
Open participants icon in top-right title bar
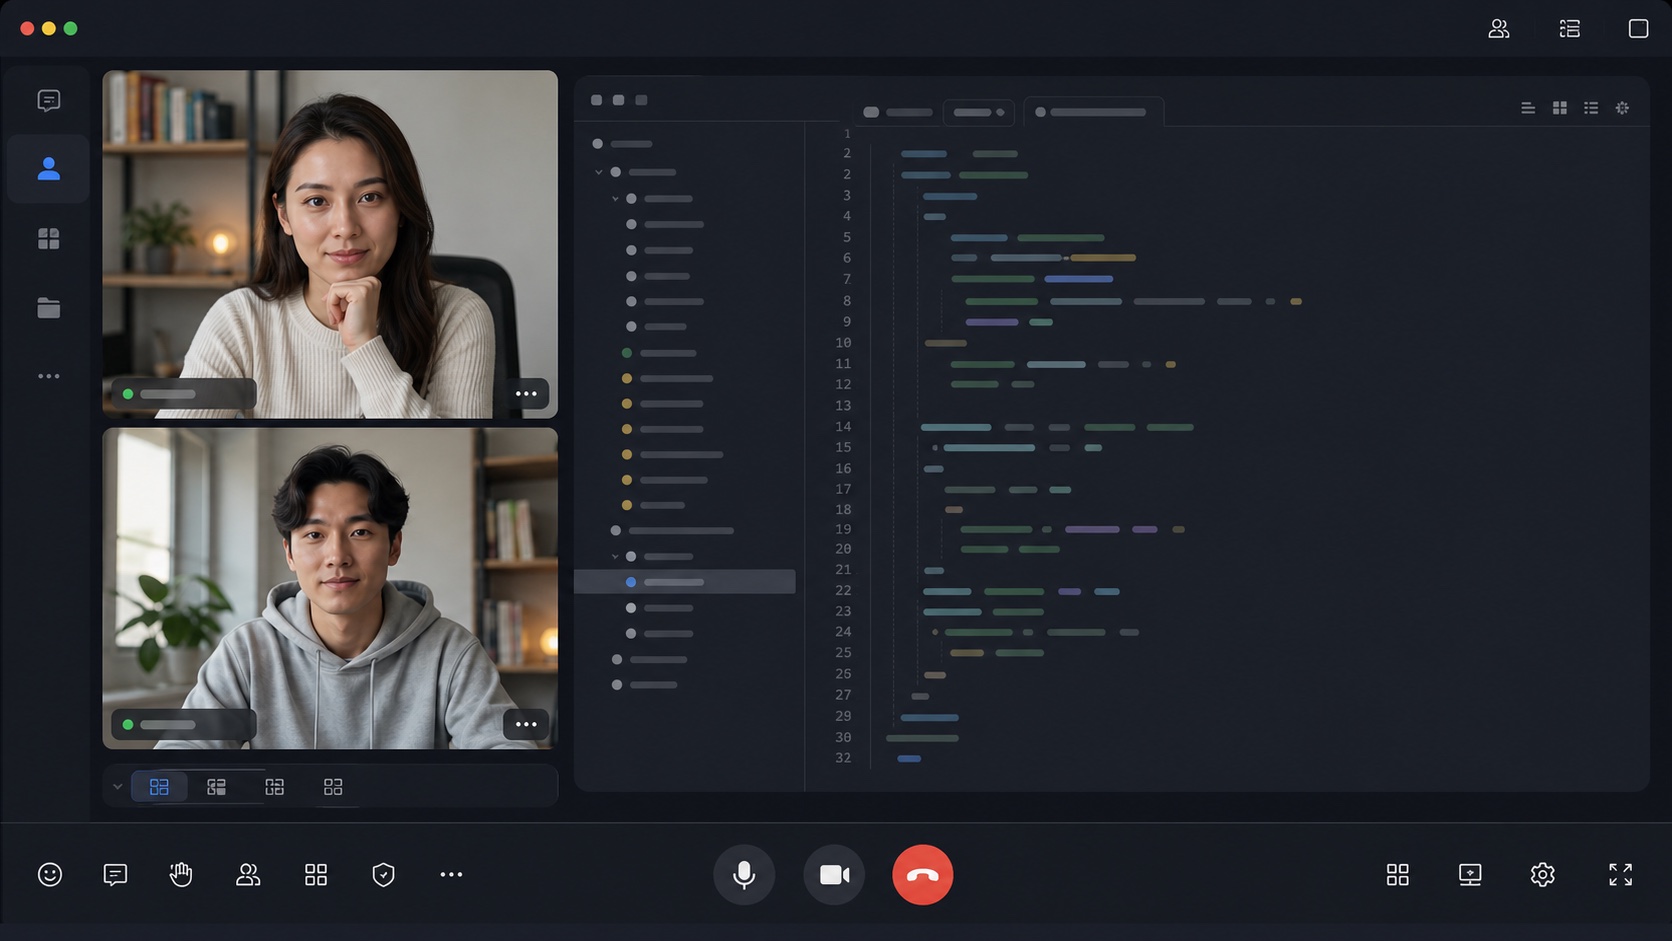pos(1498,29)
